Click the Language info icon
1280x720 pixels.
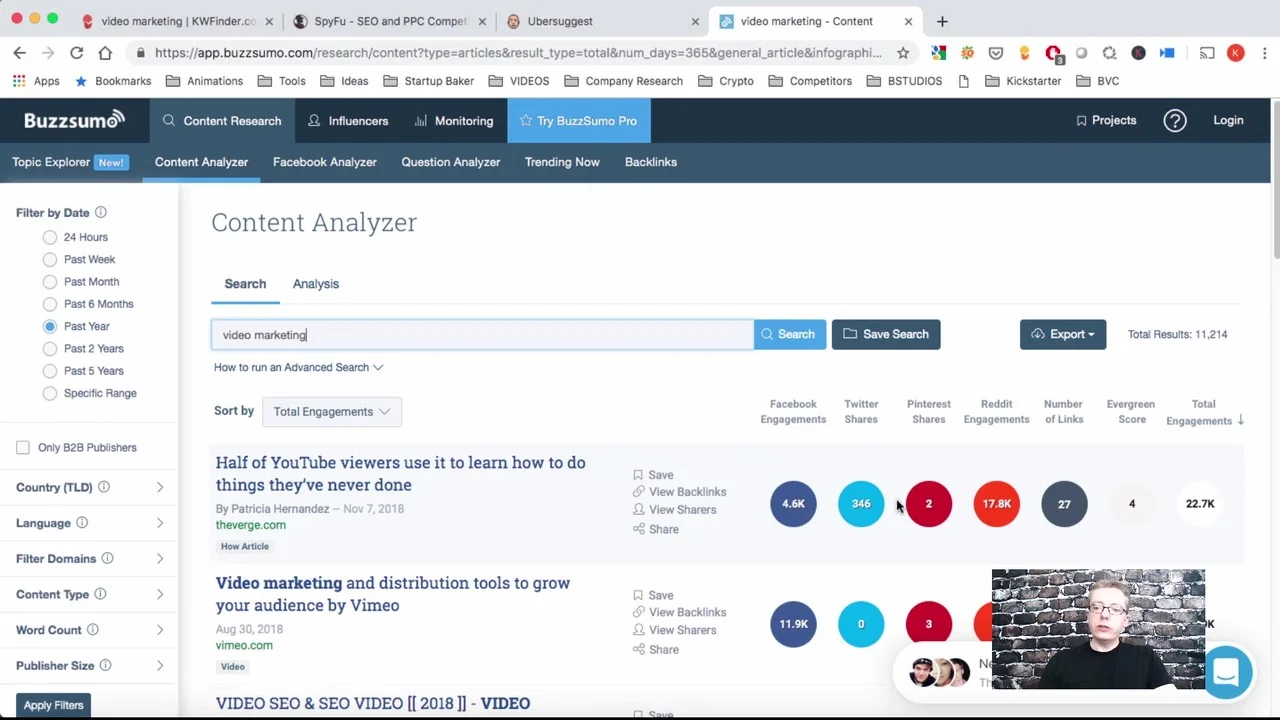coord(82,523)
